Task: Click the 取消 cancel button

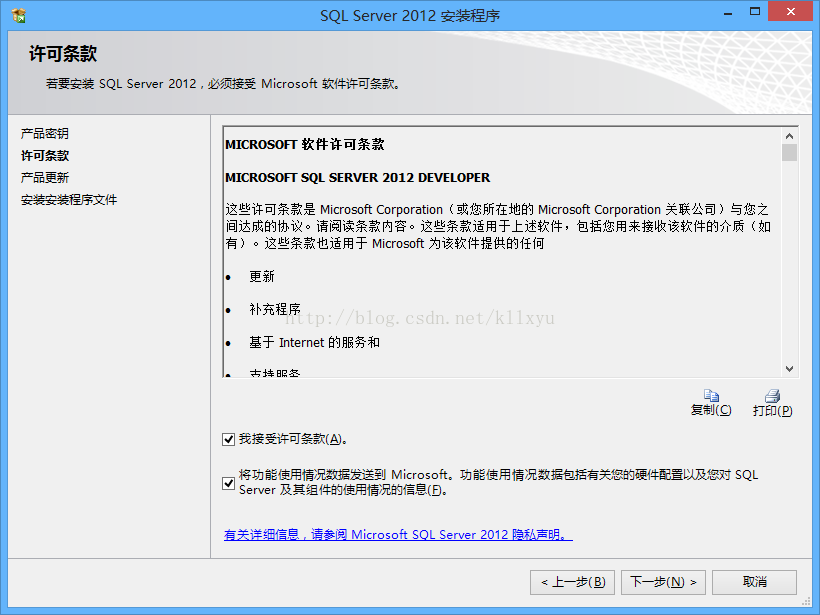Action: [754, 582]
